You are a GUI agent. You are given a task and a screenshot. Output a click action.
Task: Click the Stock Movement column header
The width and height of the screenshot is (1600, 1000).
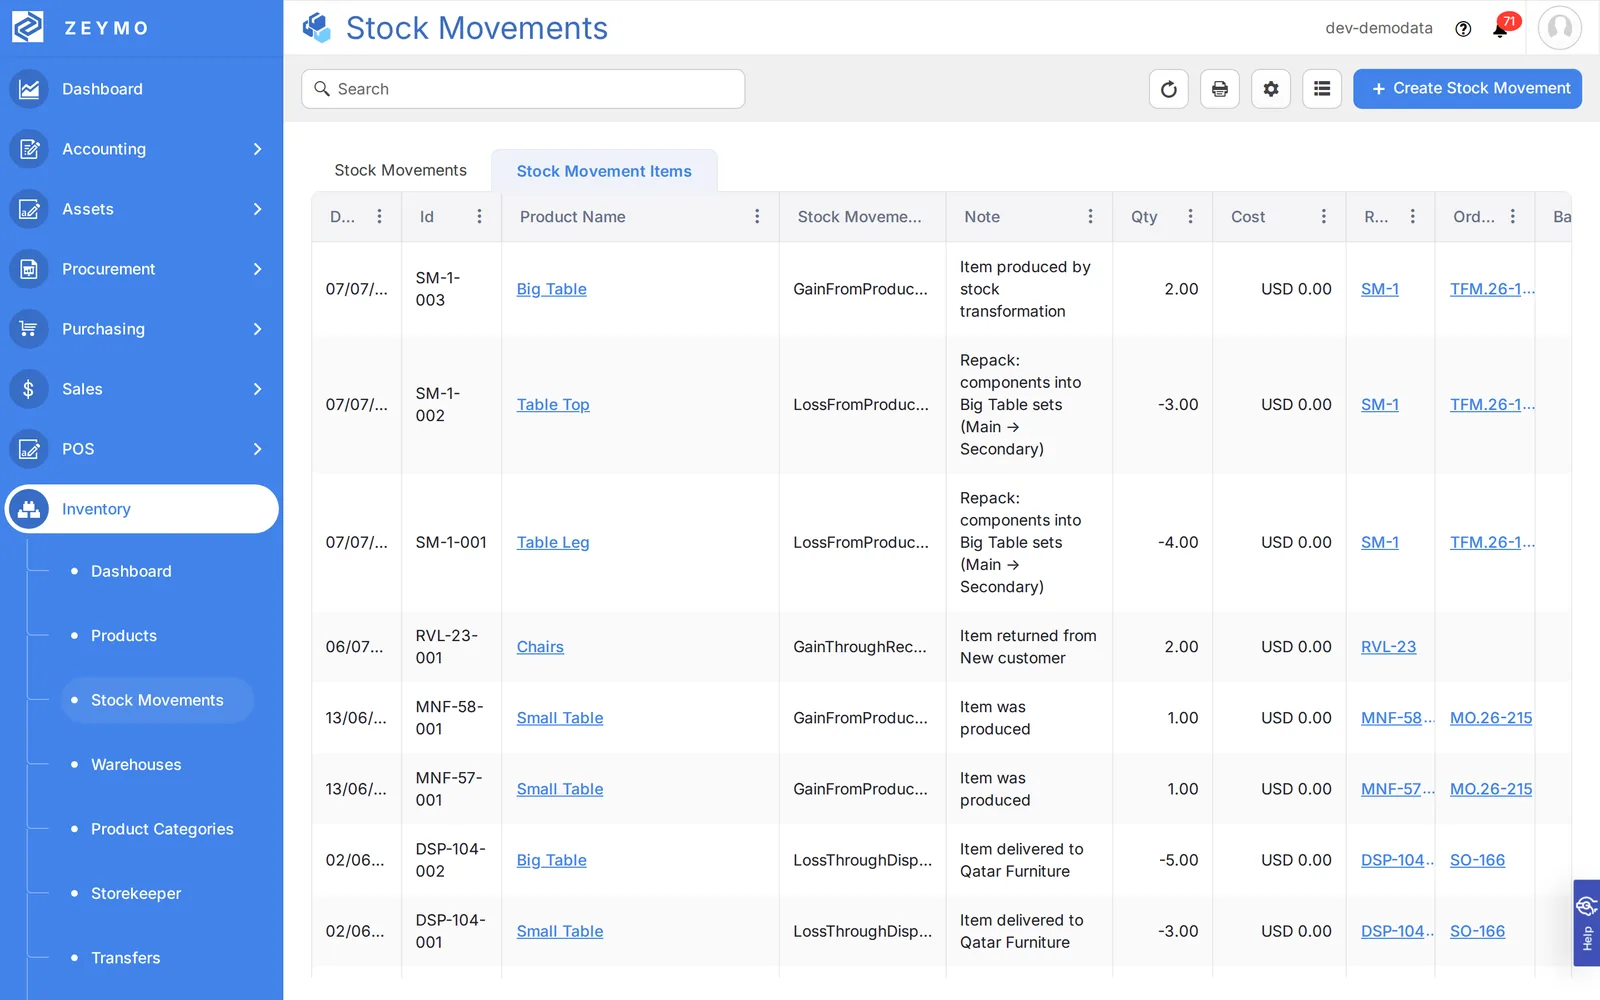860,217
